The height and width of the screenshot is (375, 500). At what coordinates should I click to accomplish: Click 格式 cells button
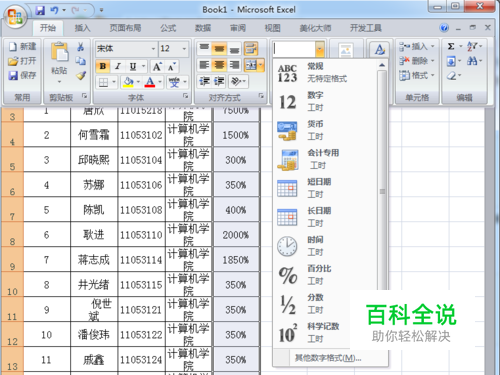click(417, 75)
